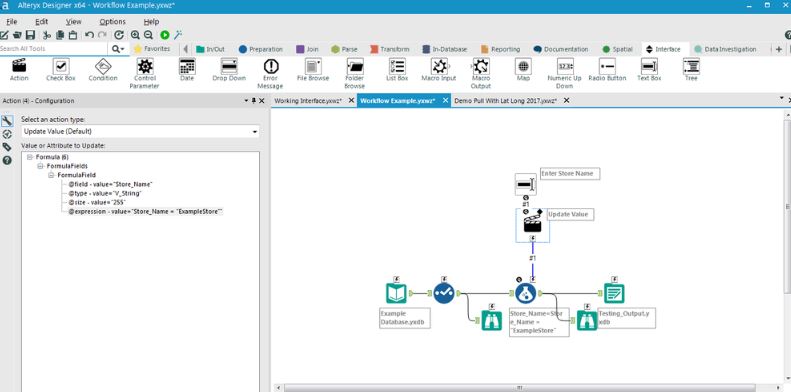
Task: Switch to Working Interface.yxwz tab
Action: [308, 100]
